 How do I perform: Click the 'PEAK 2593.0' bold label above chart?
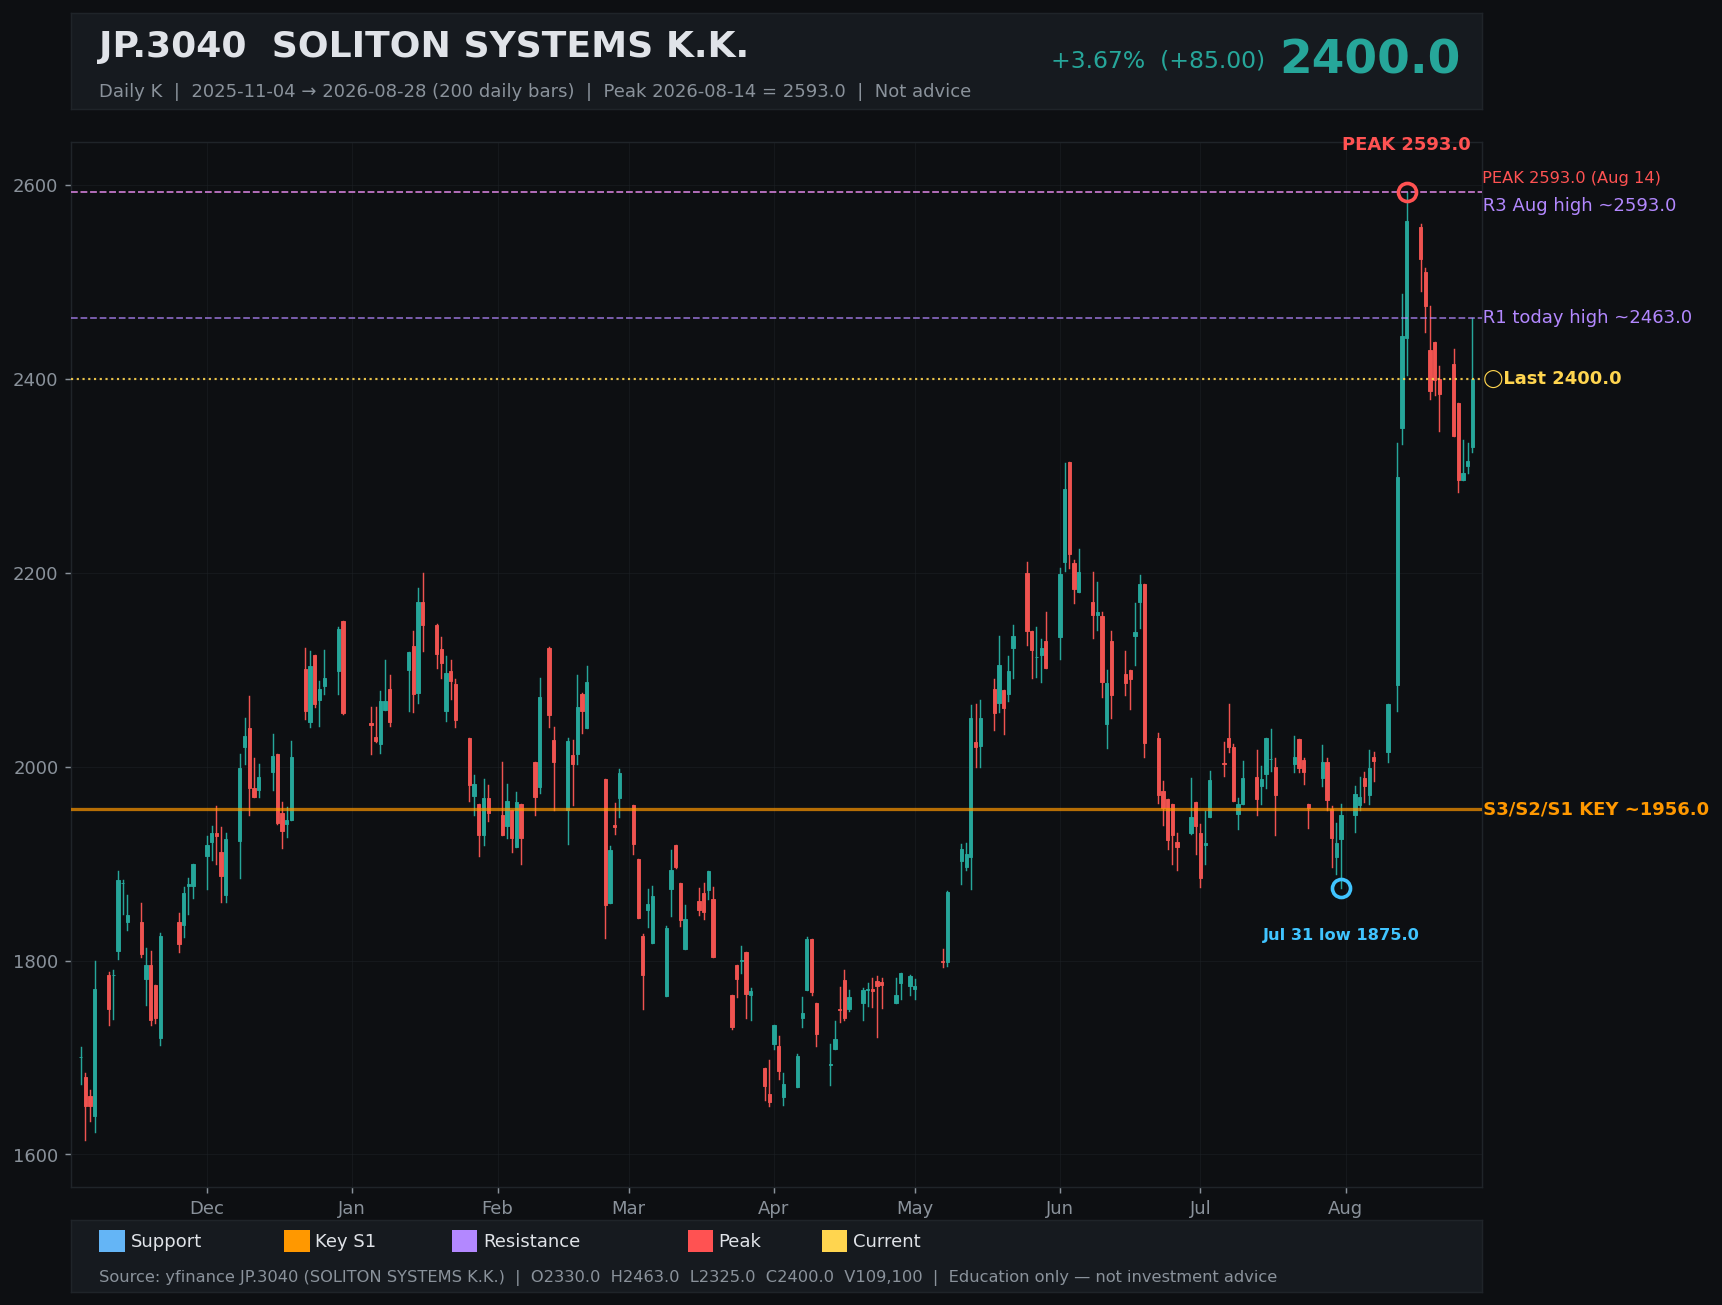click(x=1406, y=144)
